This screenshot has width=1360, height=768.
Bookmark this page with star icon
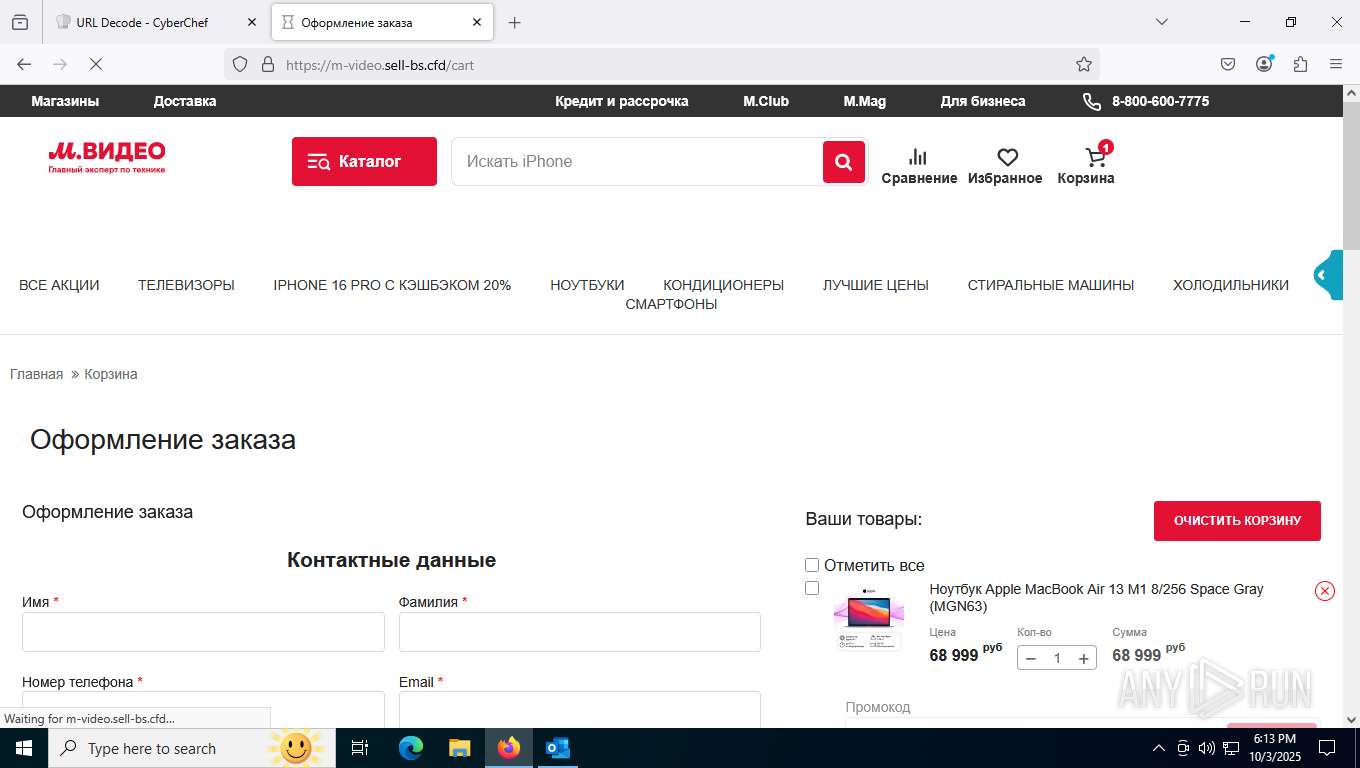(1084, 64)
